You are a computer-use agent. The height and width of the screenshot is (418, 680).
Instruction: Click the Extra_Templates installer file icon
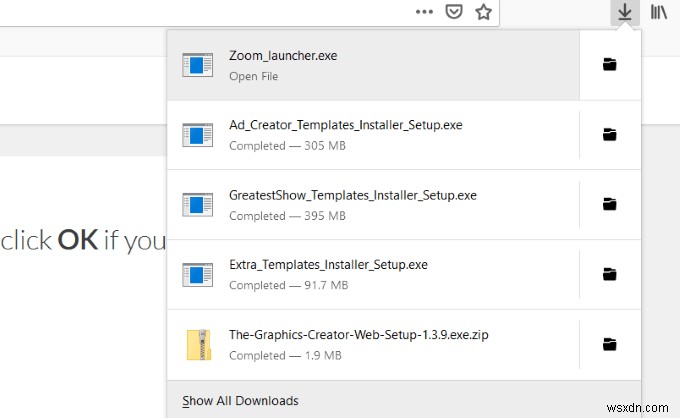(x=198, y=274)
